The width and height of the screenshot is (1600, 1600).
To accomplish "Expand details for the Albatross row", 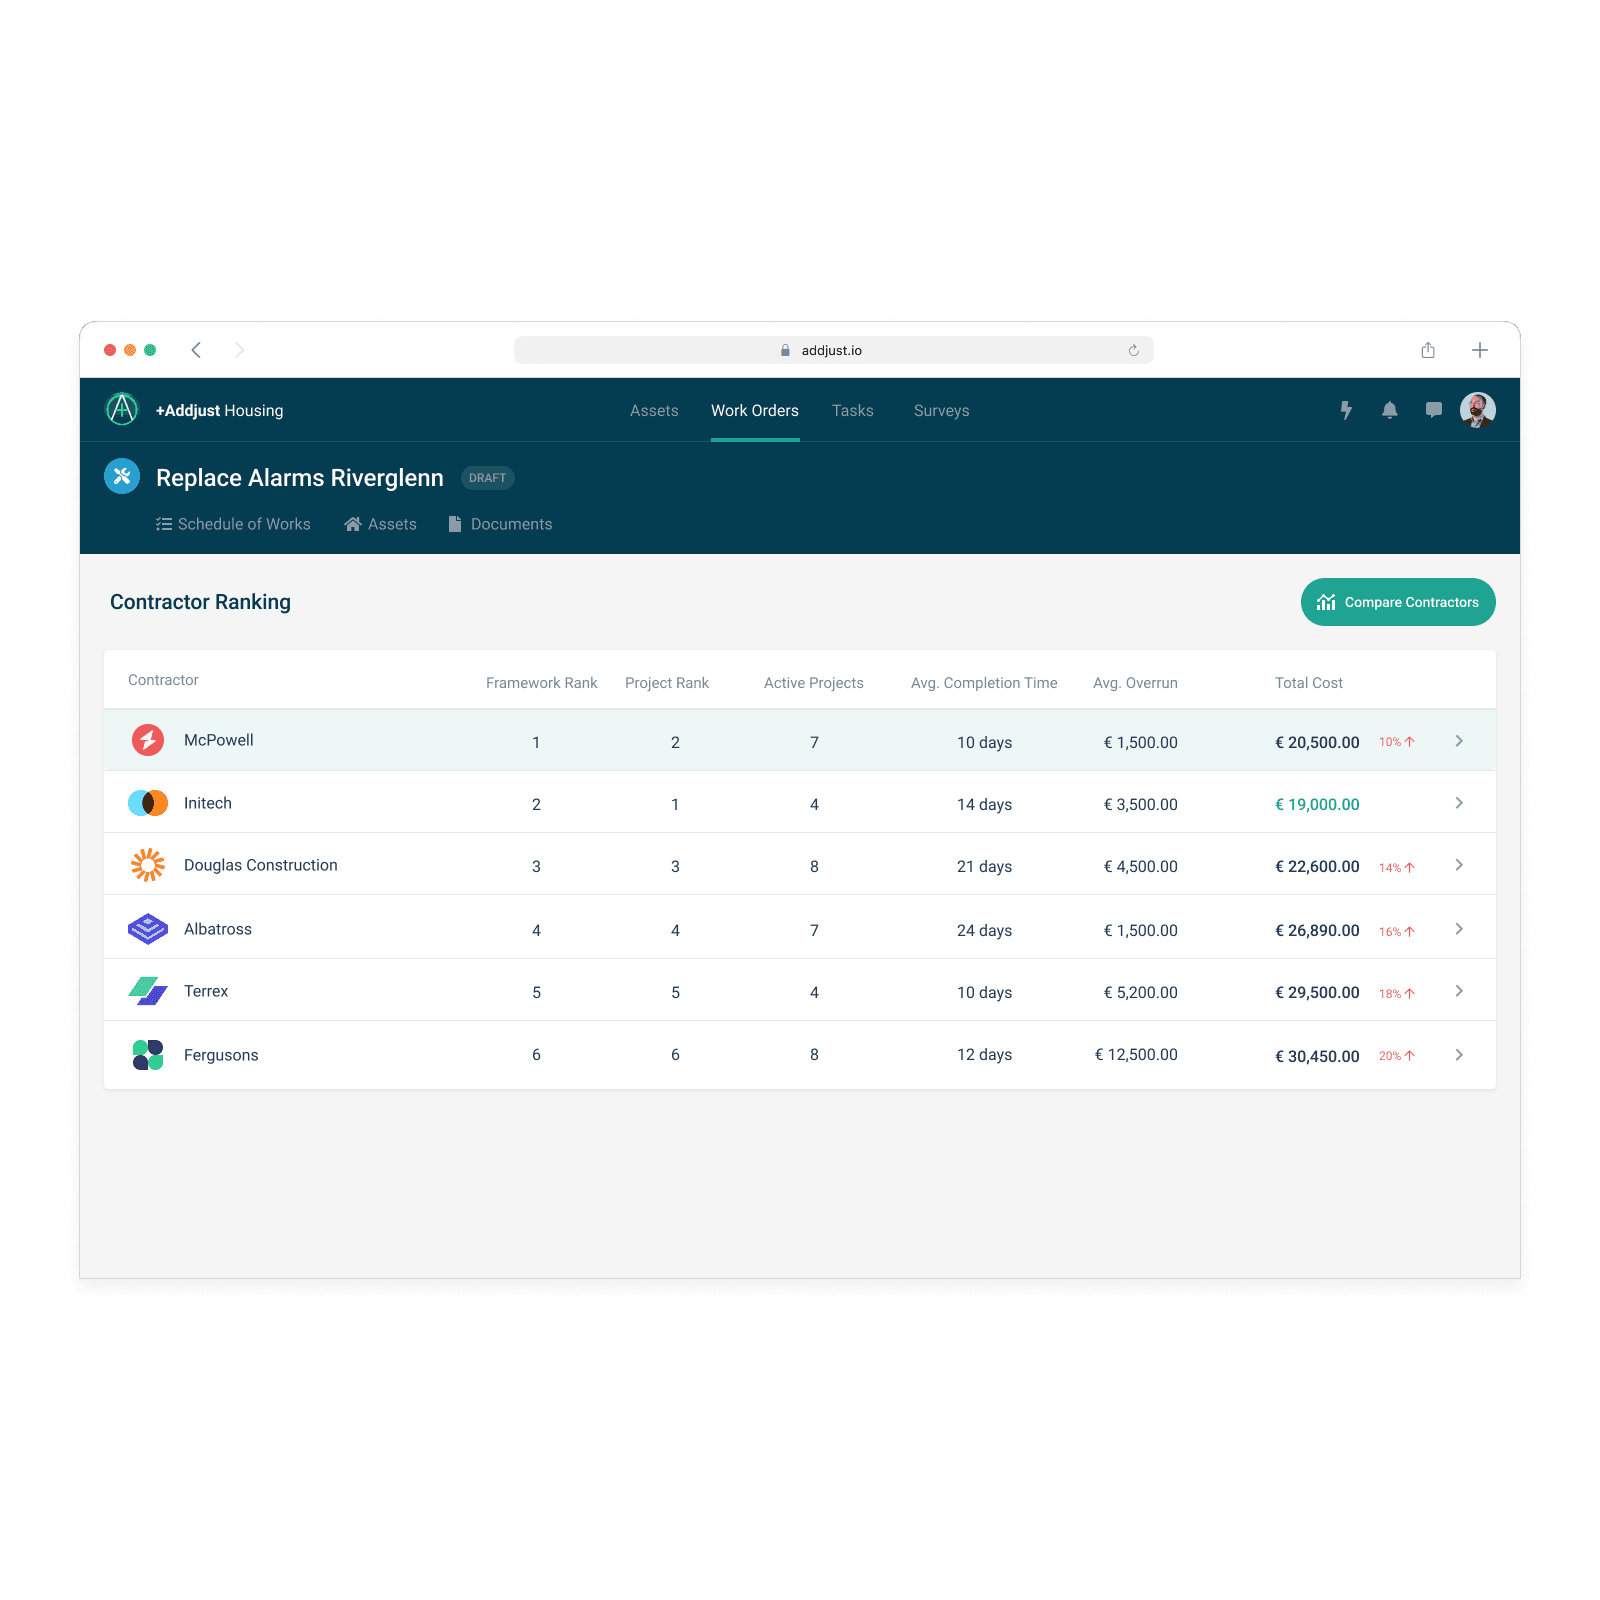I will point(1459,928).
